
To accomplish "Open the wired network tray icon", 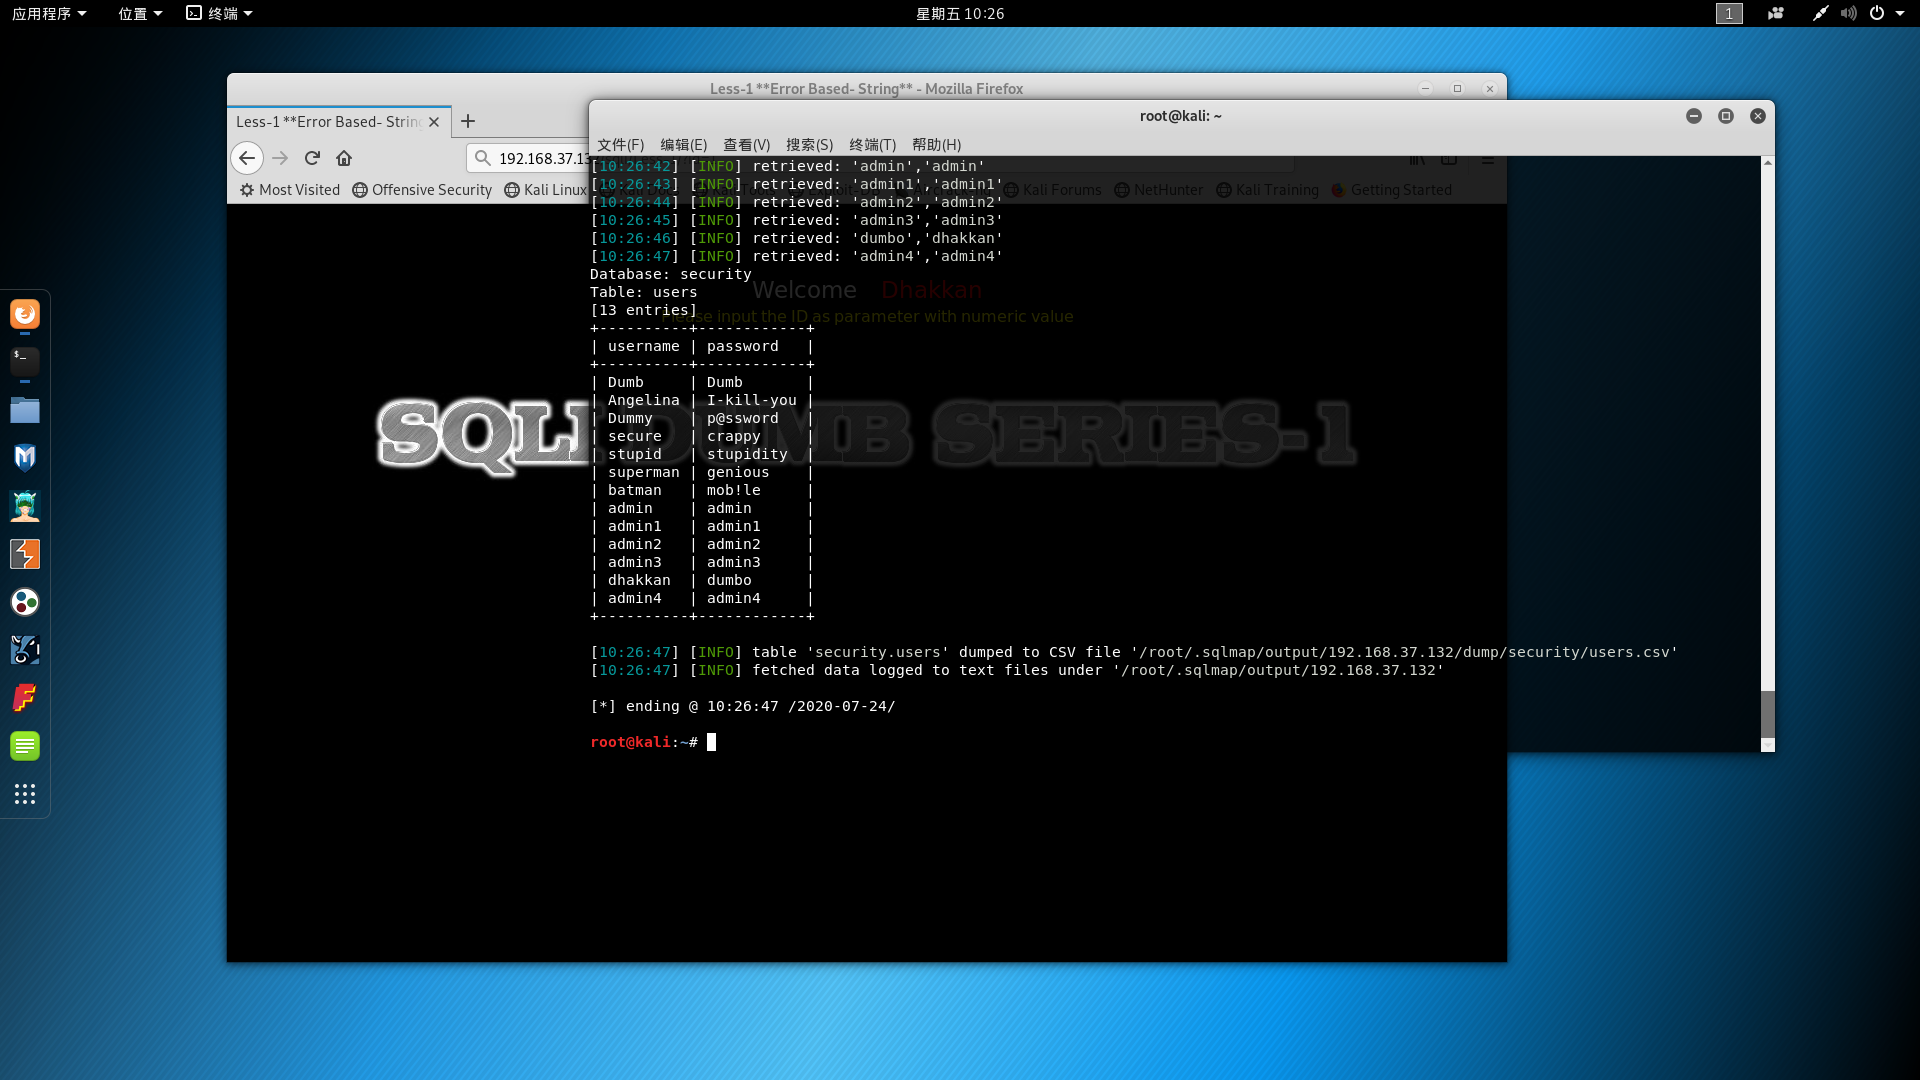I will tap(1820, 13).
